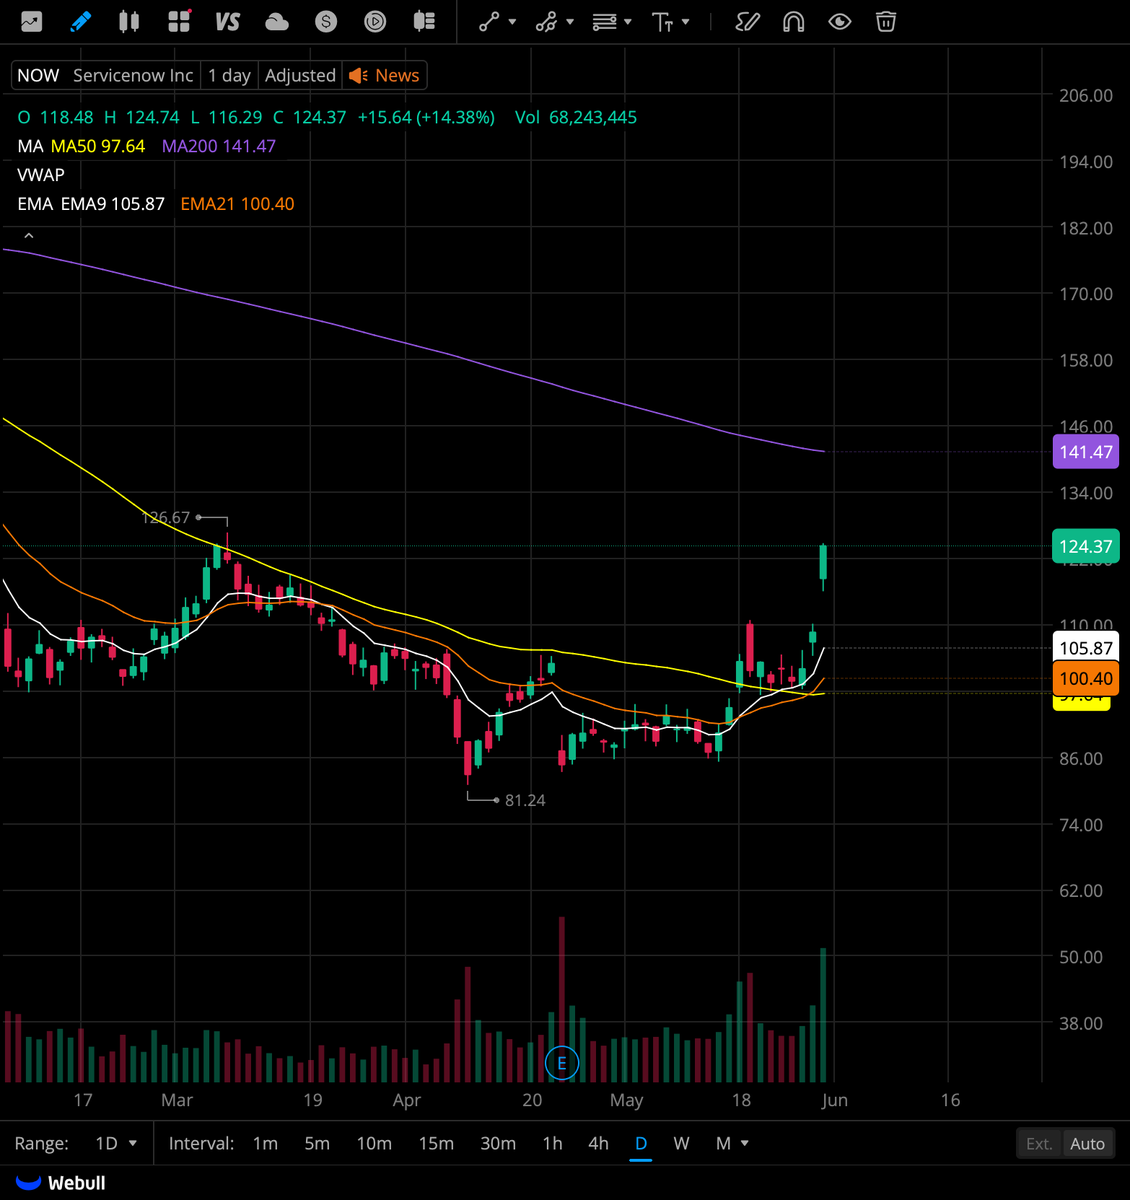The height and width of the screenshot is (1200, 1130).
Task: Select the D daily interval
Action: (x=641, y=1143)
